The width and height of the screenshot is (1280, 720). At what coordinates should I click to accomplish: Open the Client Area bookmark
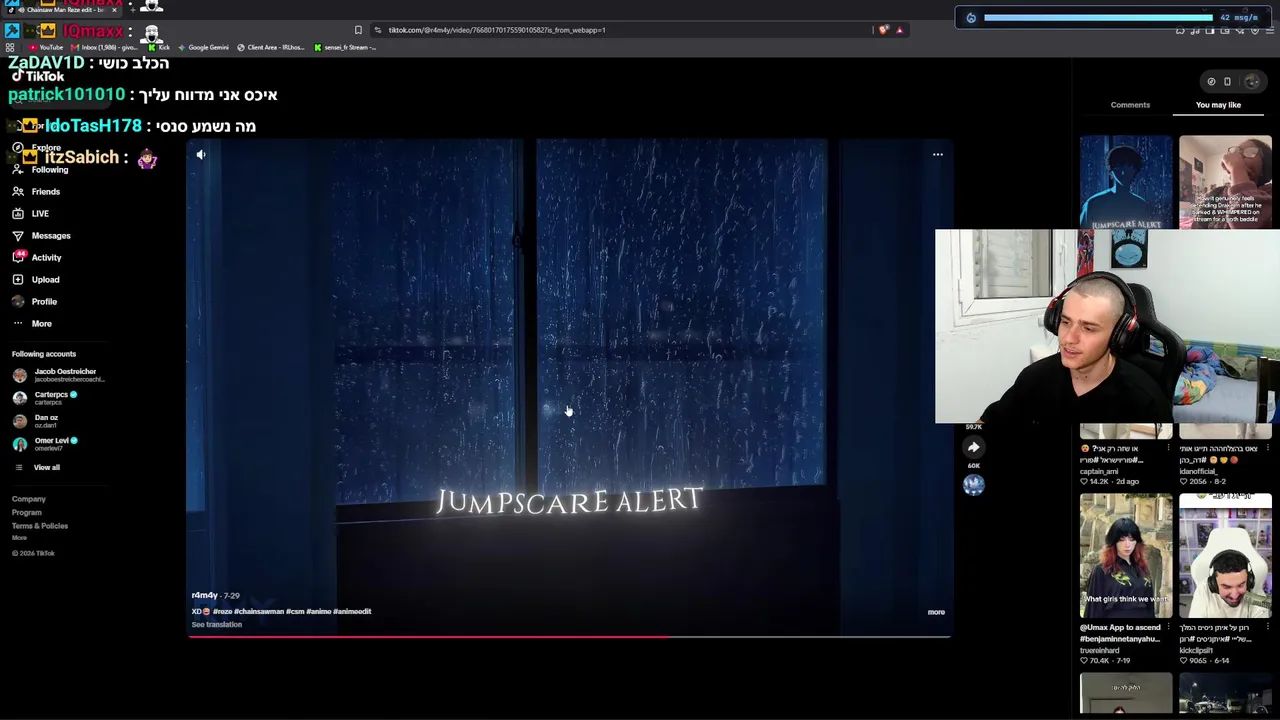pos(270,47)
